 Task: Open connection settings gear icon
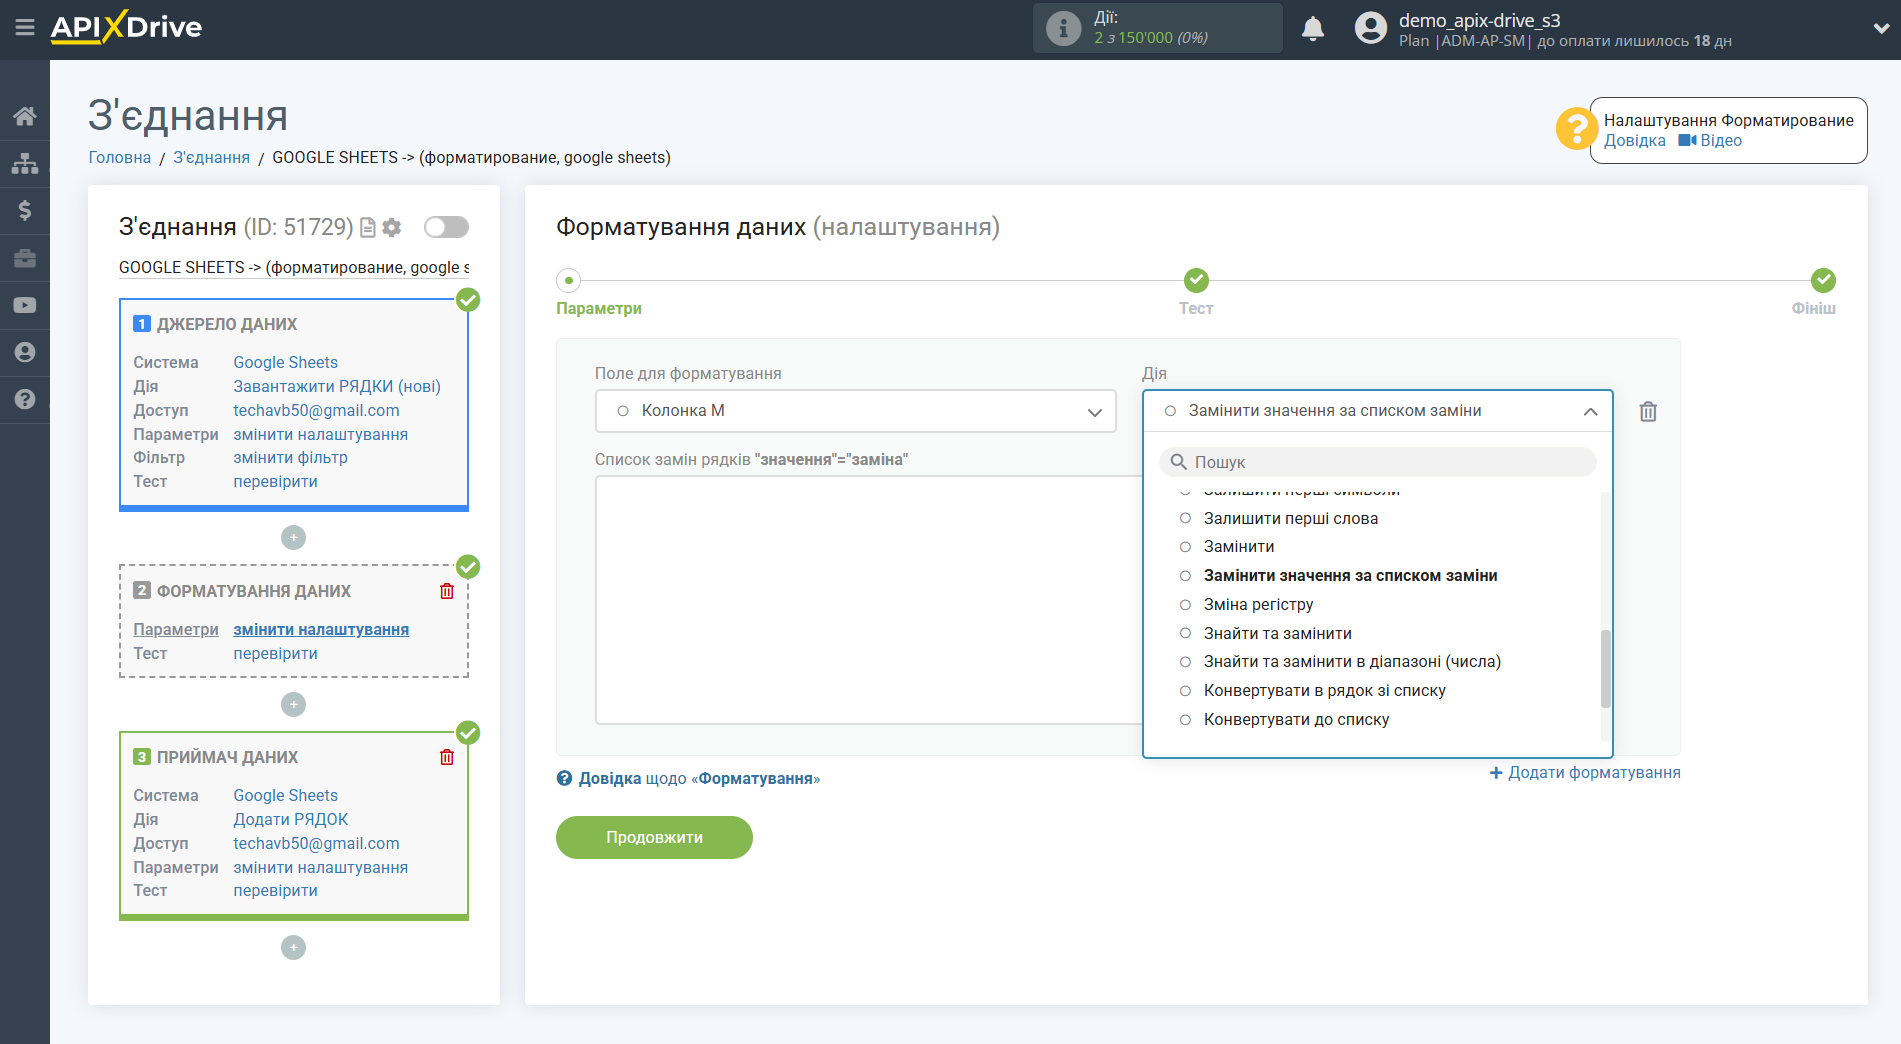tap(392, 228)
